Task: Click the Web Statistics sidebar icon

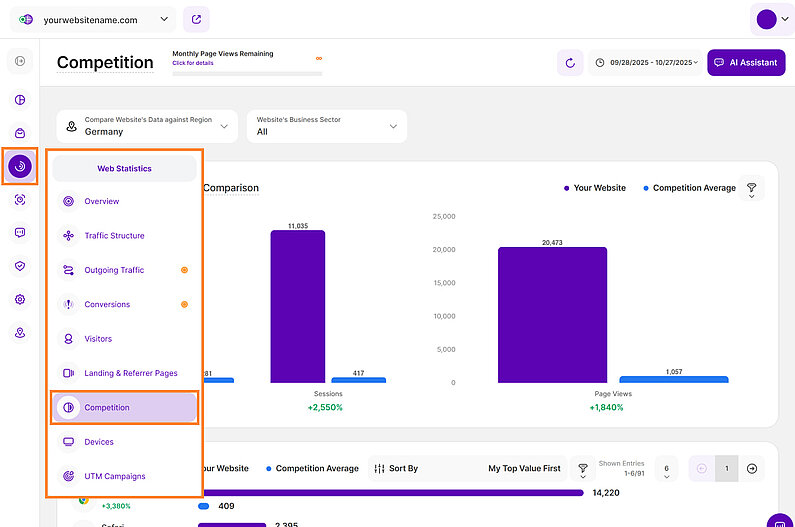Action: tap(20, 166)
